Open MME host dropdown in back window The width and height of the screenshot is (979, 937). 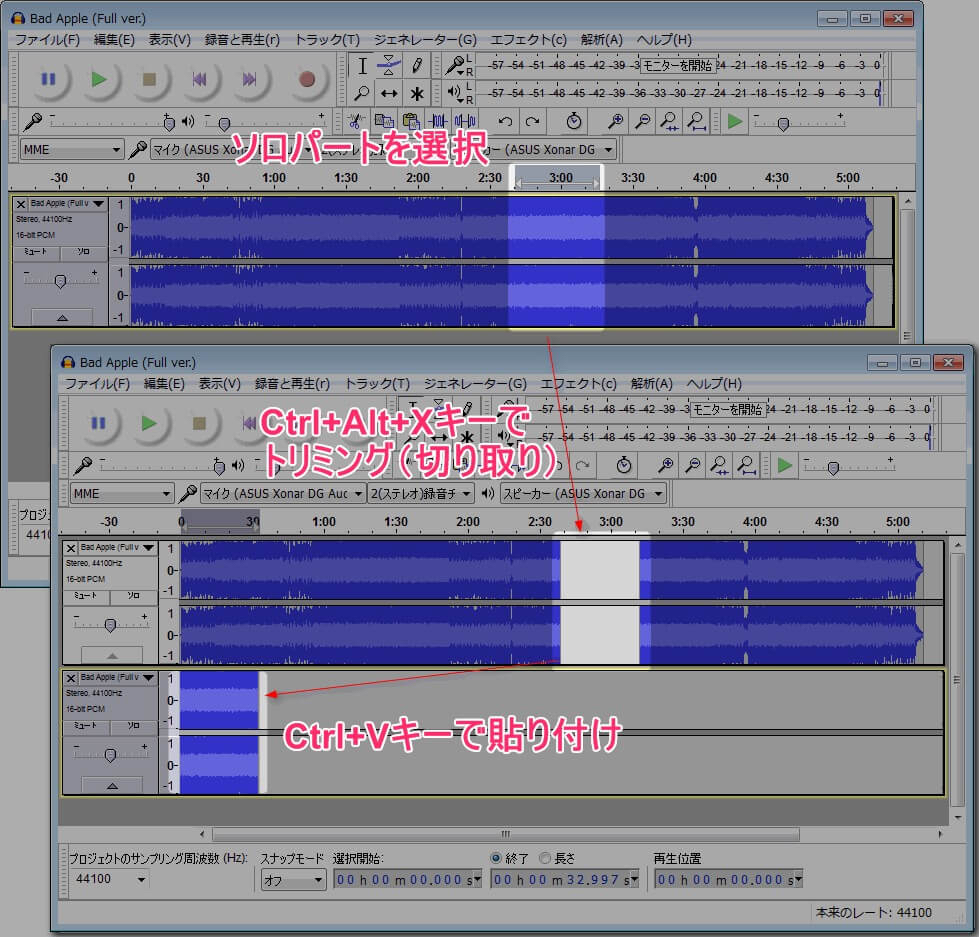tap(72, 150)
